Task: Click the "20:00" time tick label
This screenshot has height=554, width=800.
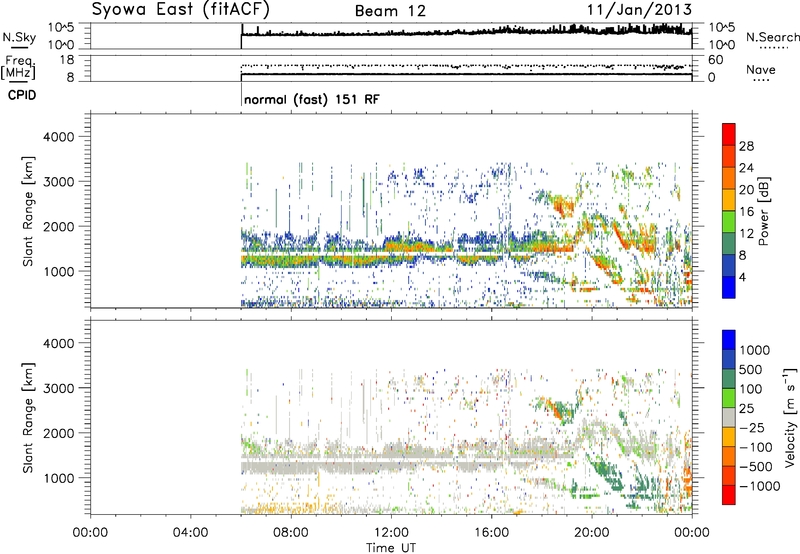Action: point(592,533)
